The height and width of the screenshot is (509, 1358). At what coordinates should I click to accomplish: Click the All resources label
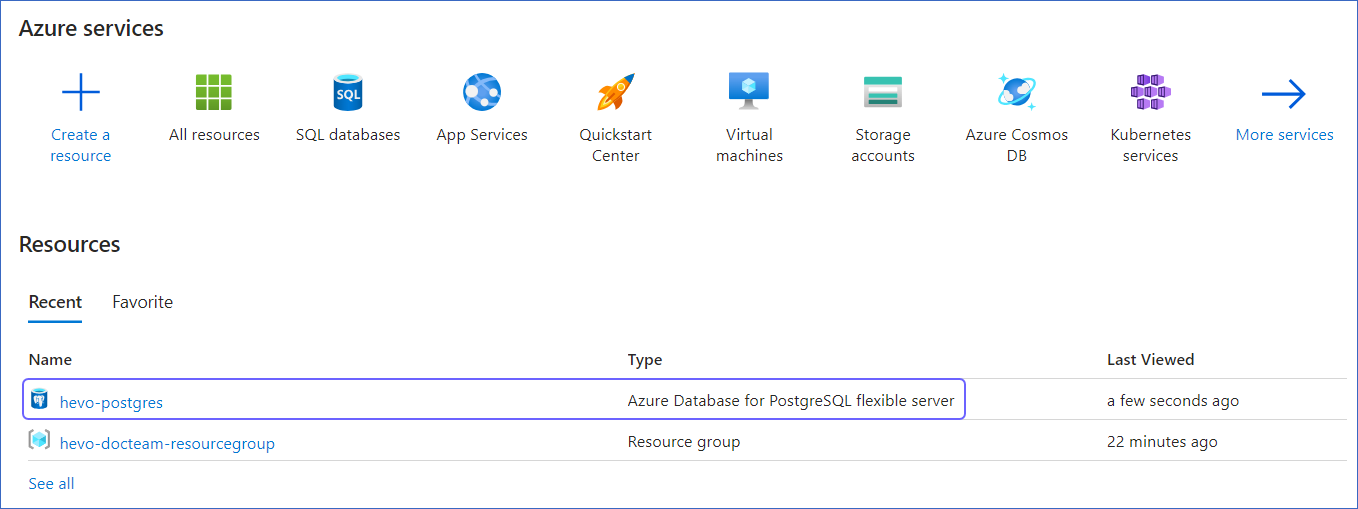coord(214,135)
